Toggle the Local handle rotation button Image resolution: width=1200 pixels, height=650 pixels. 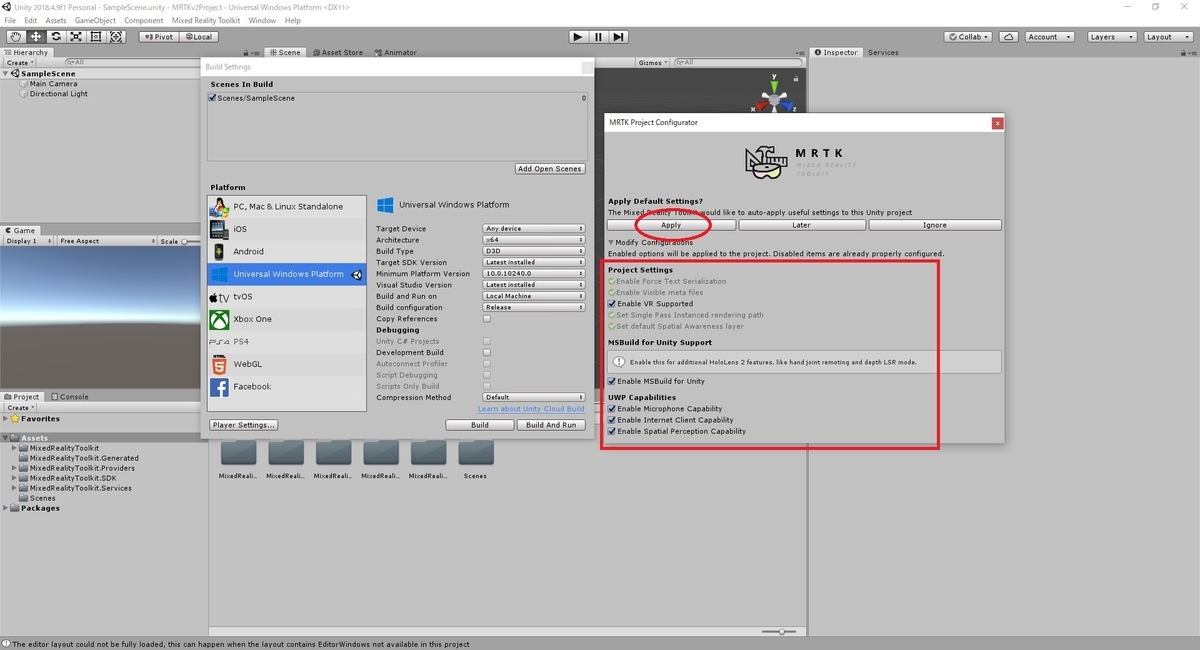click(x=198, y=37)
